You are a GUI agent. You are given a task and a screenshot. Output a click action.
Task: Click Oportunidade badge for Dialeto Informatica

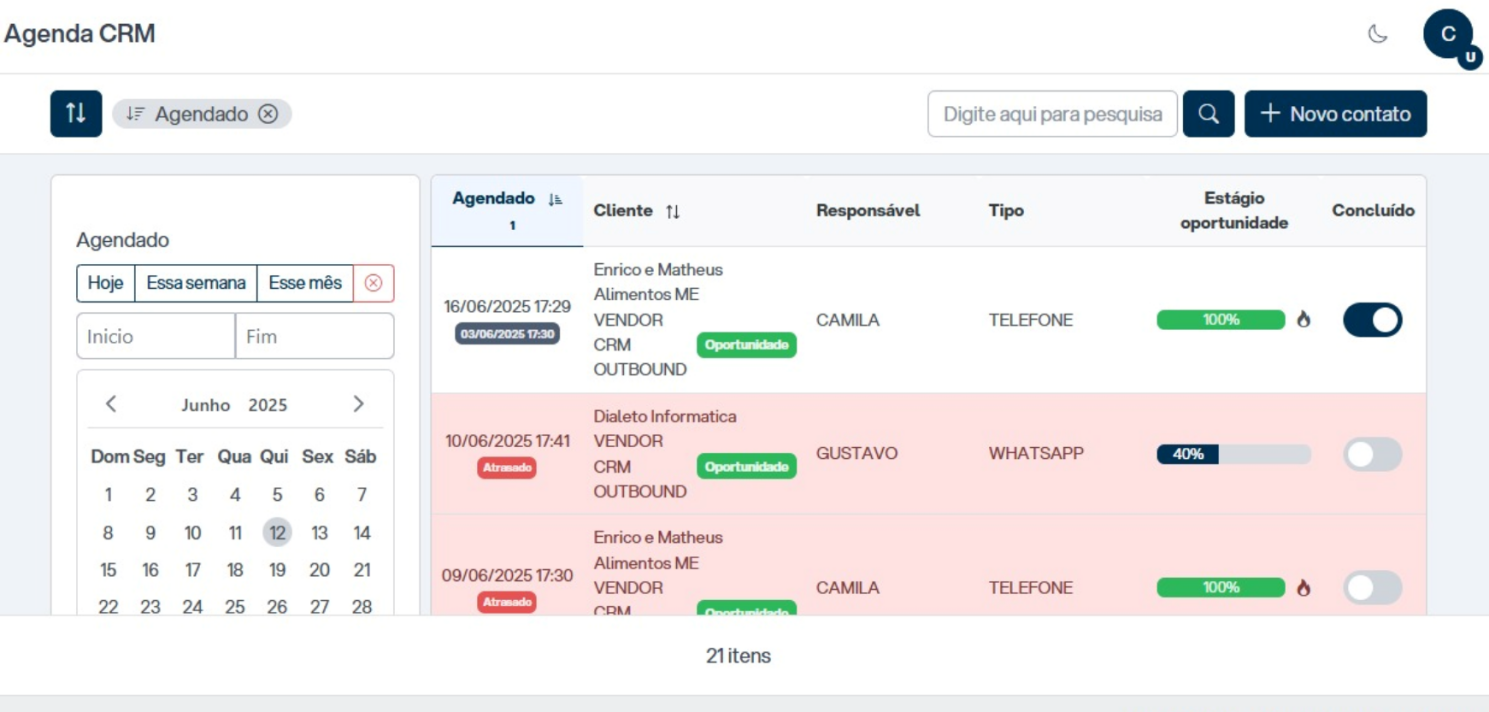coord(747,466)
